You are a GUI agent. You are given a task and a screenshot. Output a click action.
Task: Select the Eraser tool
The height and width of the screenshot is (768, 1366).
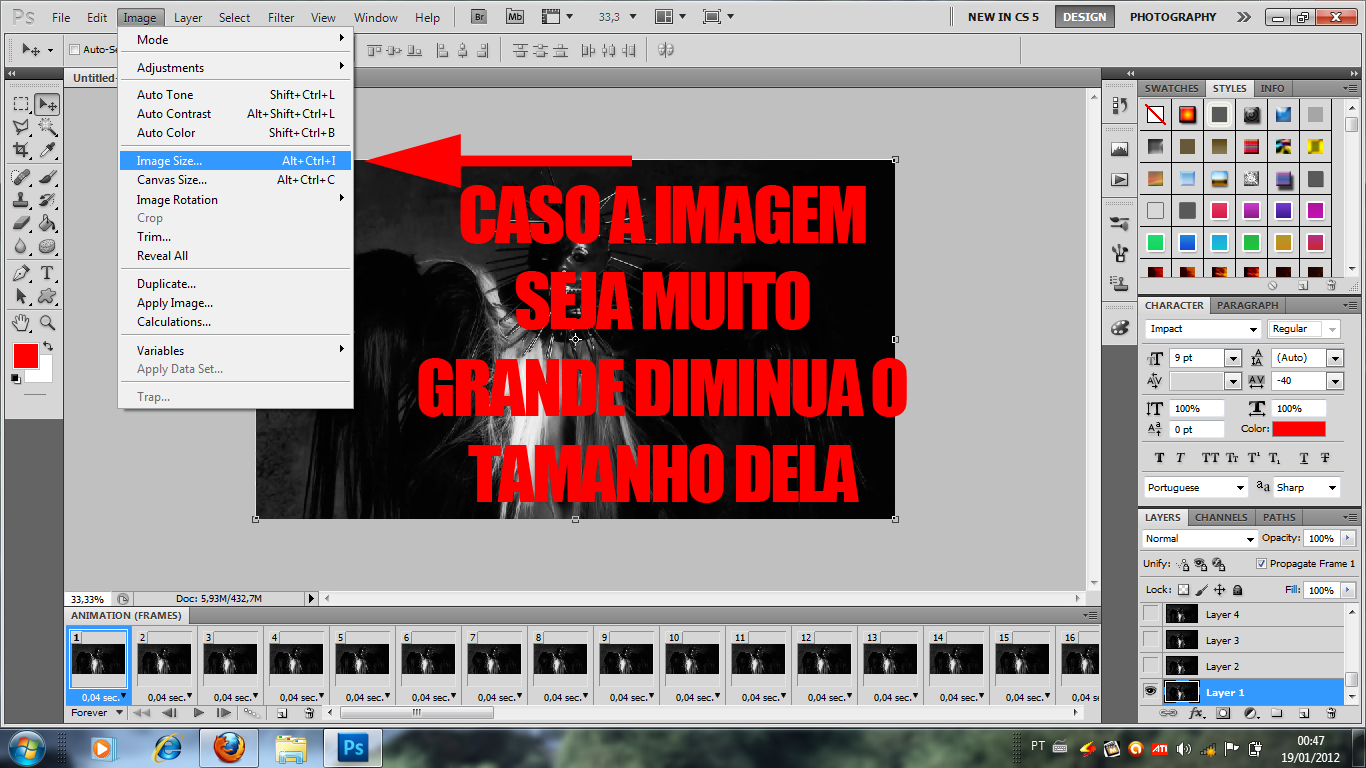tap(21, 223)
